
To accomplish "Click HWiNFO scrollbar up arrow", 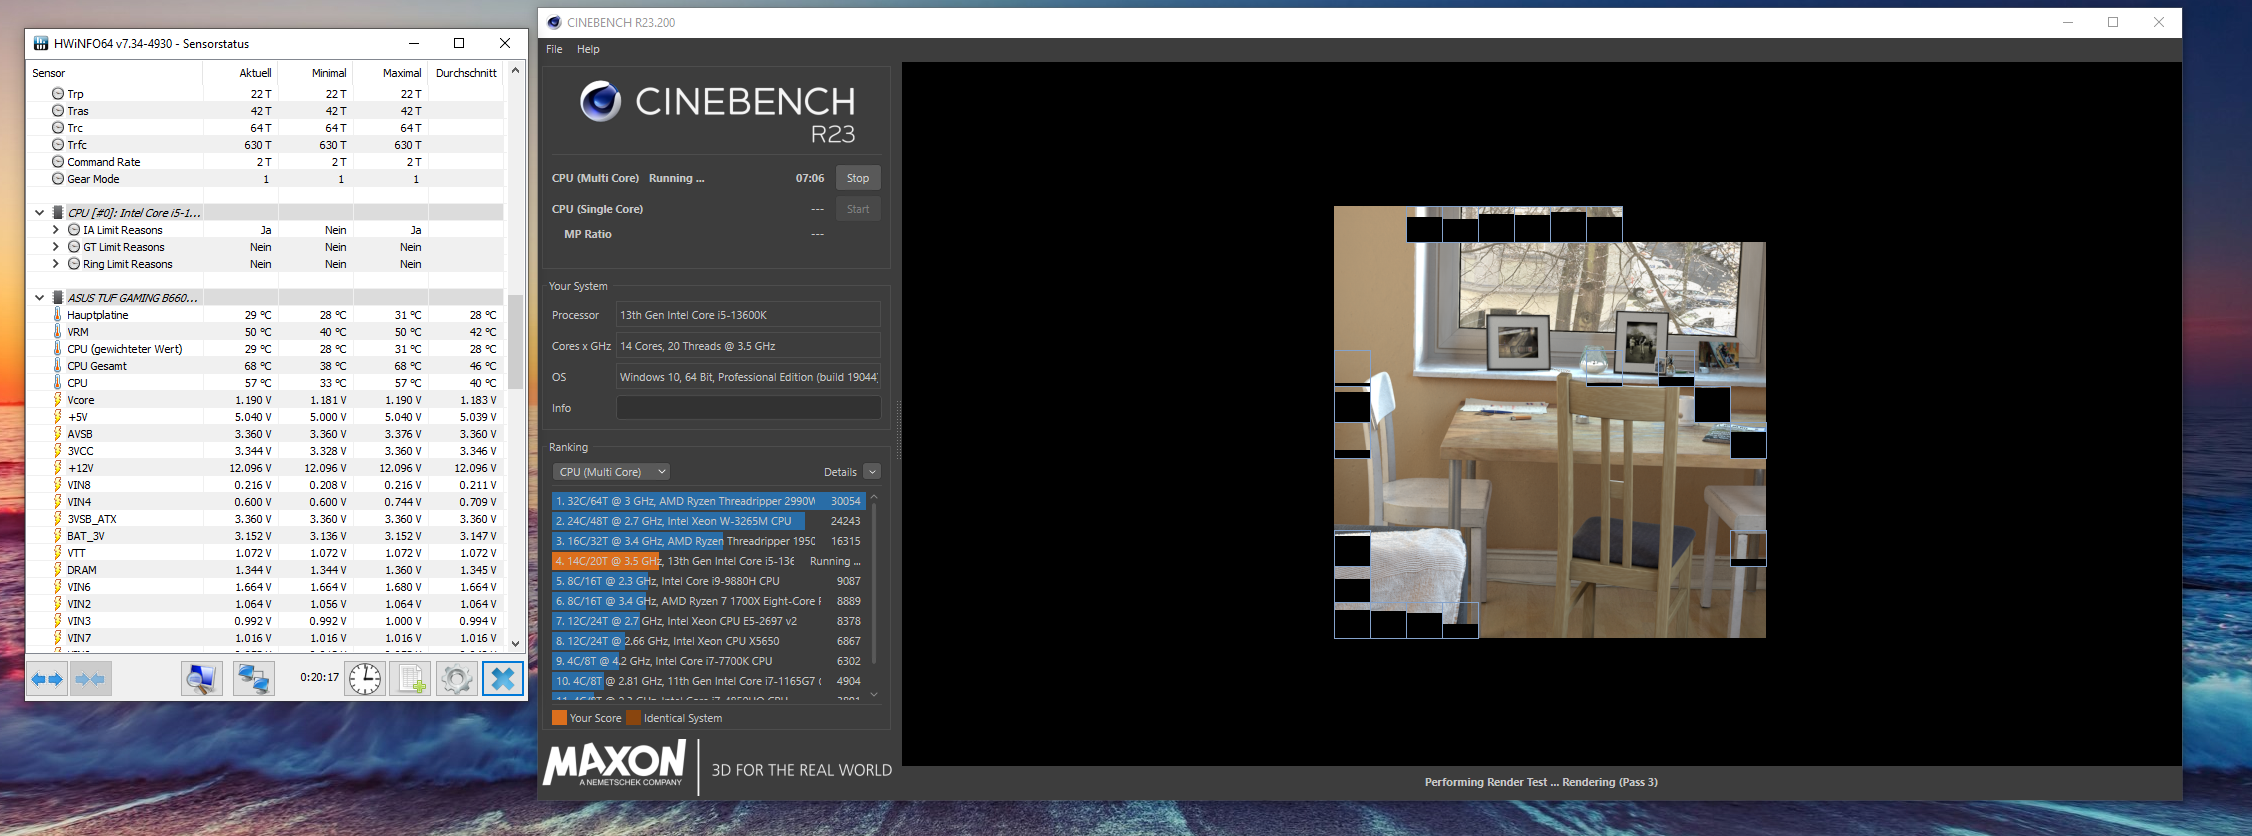I will pos(515,71).
